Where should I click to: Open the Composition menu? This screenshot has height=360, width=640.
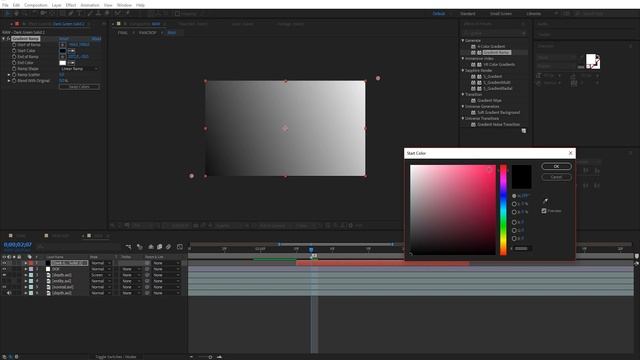(x=36, y=5)
